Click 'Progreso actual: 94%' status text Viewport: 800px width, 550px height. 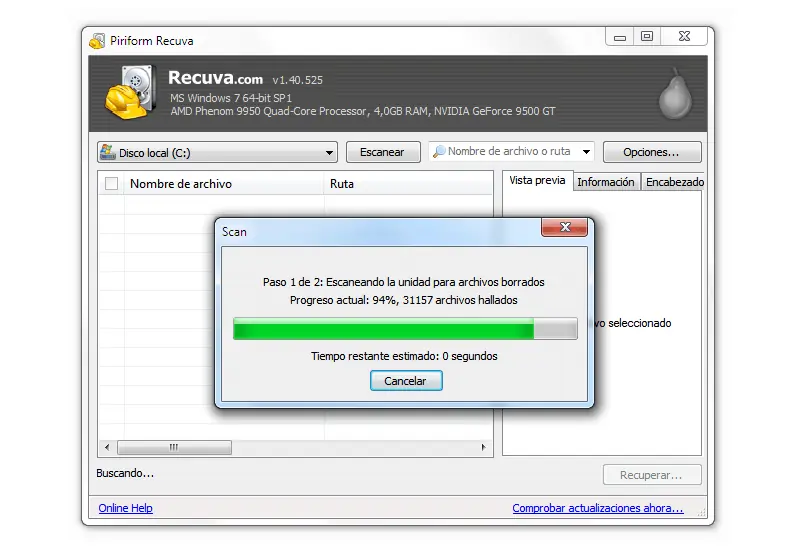click(404, 300)
